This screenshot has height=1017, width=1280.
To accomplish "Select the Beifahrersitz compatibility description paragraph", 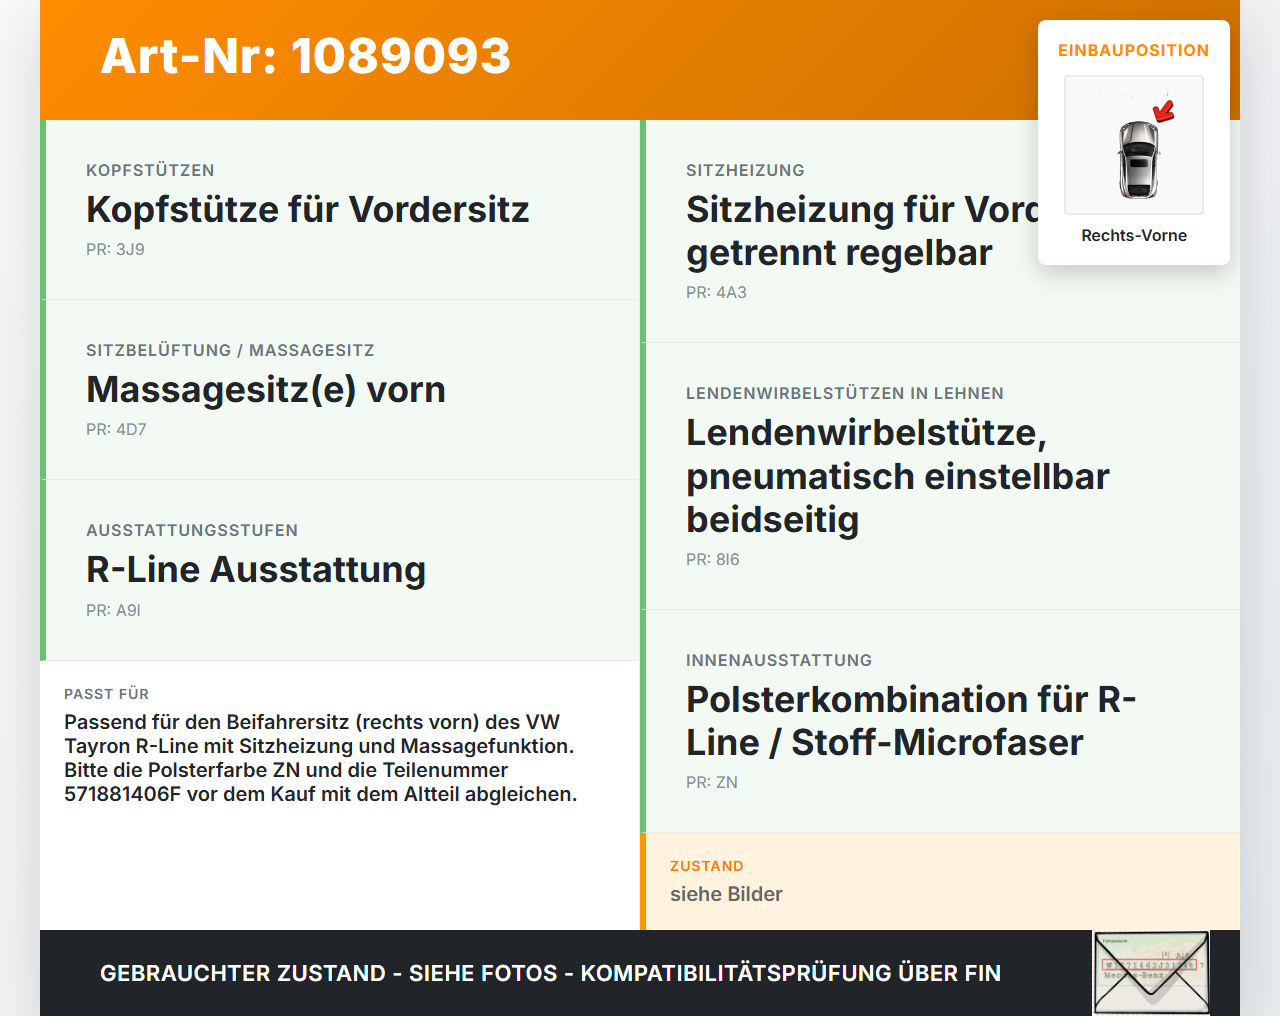I will pyautogui.click(x=321, y=758).
